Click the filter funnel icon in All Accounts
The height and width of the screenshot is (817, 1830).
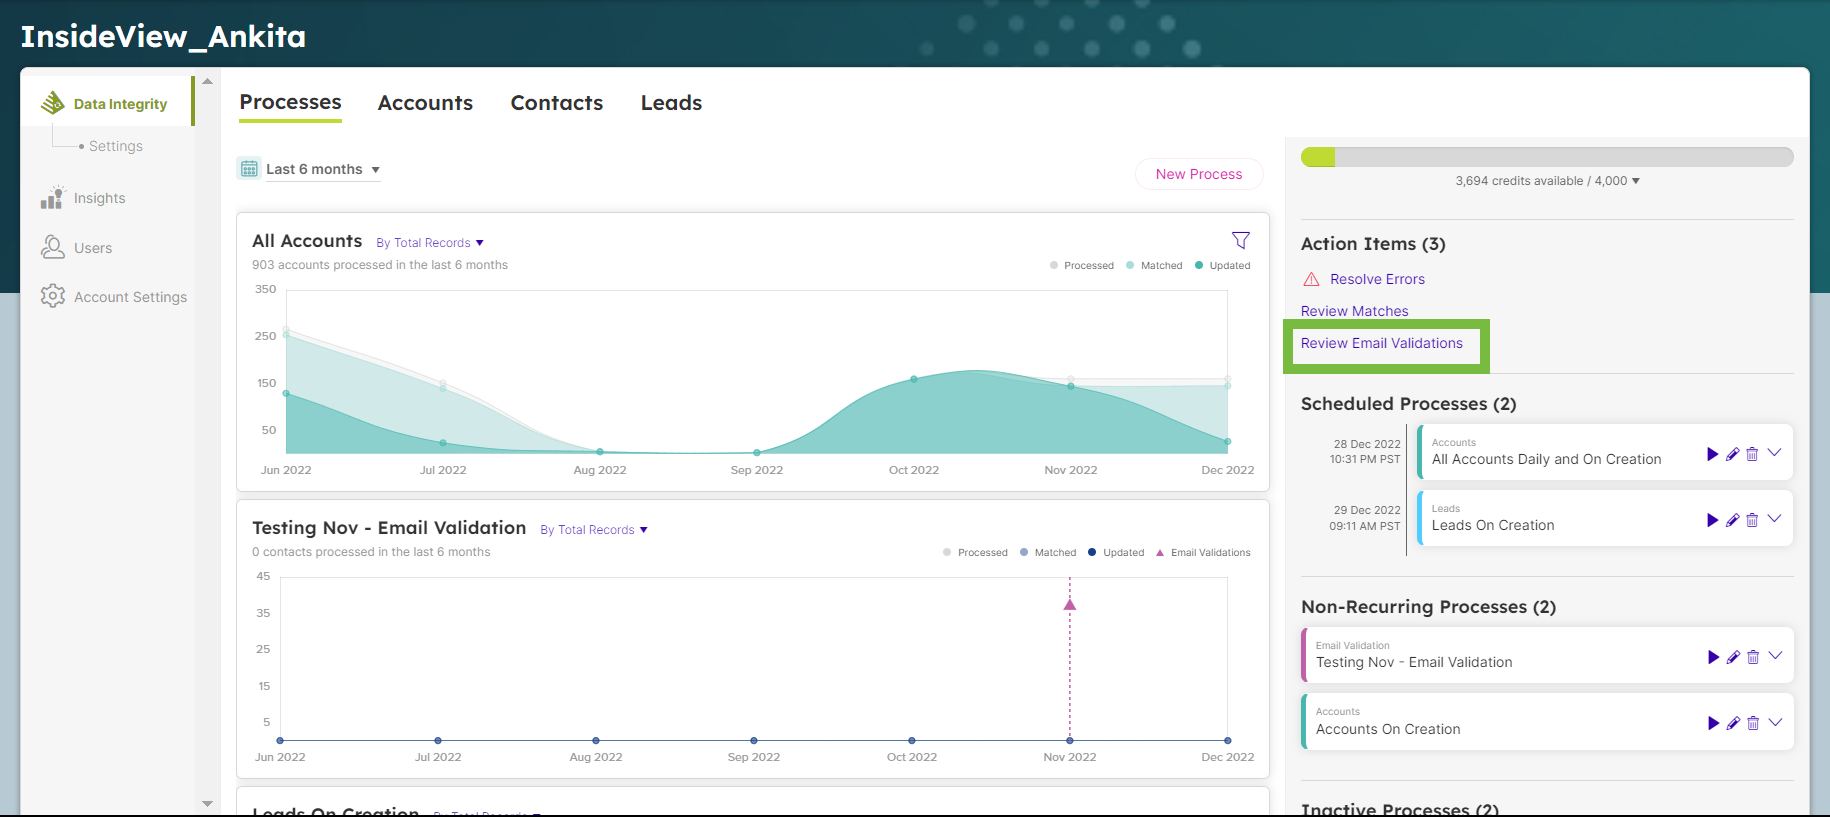[1240, 240]
